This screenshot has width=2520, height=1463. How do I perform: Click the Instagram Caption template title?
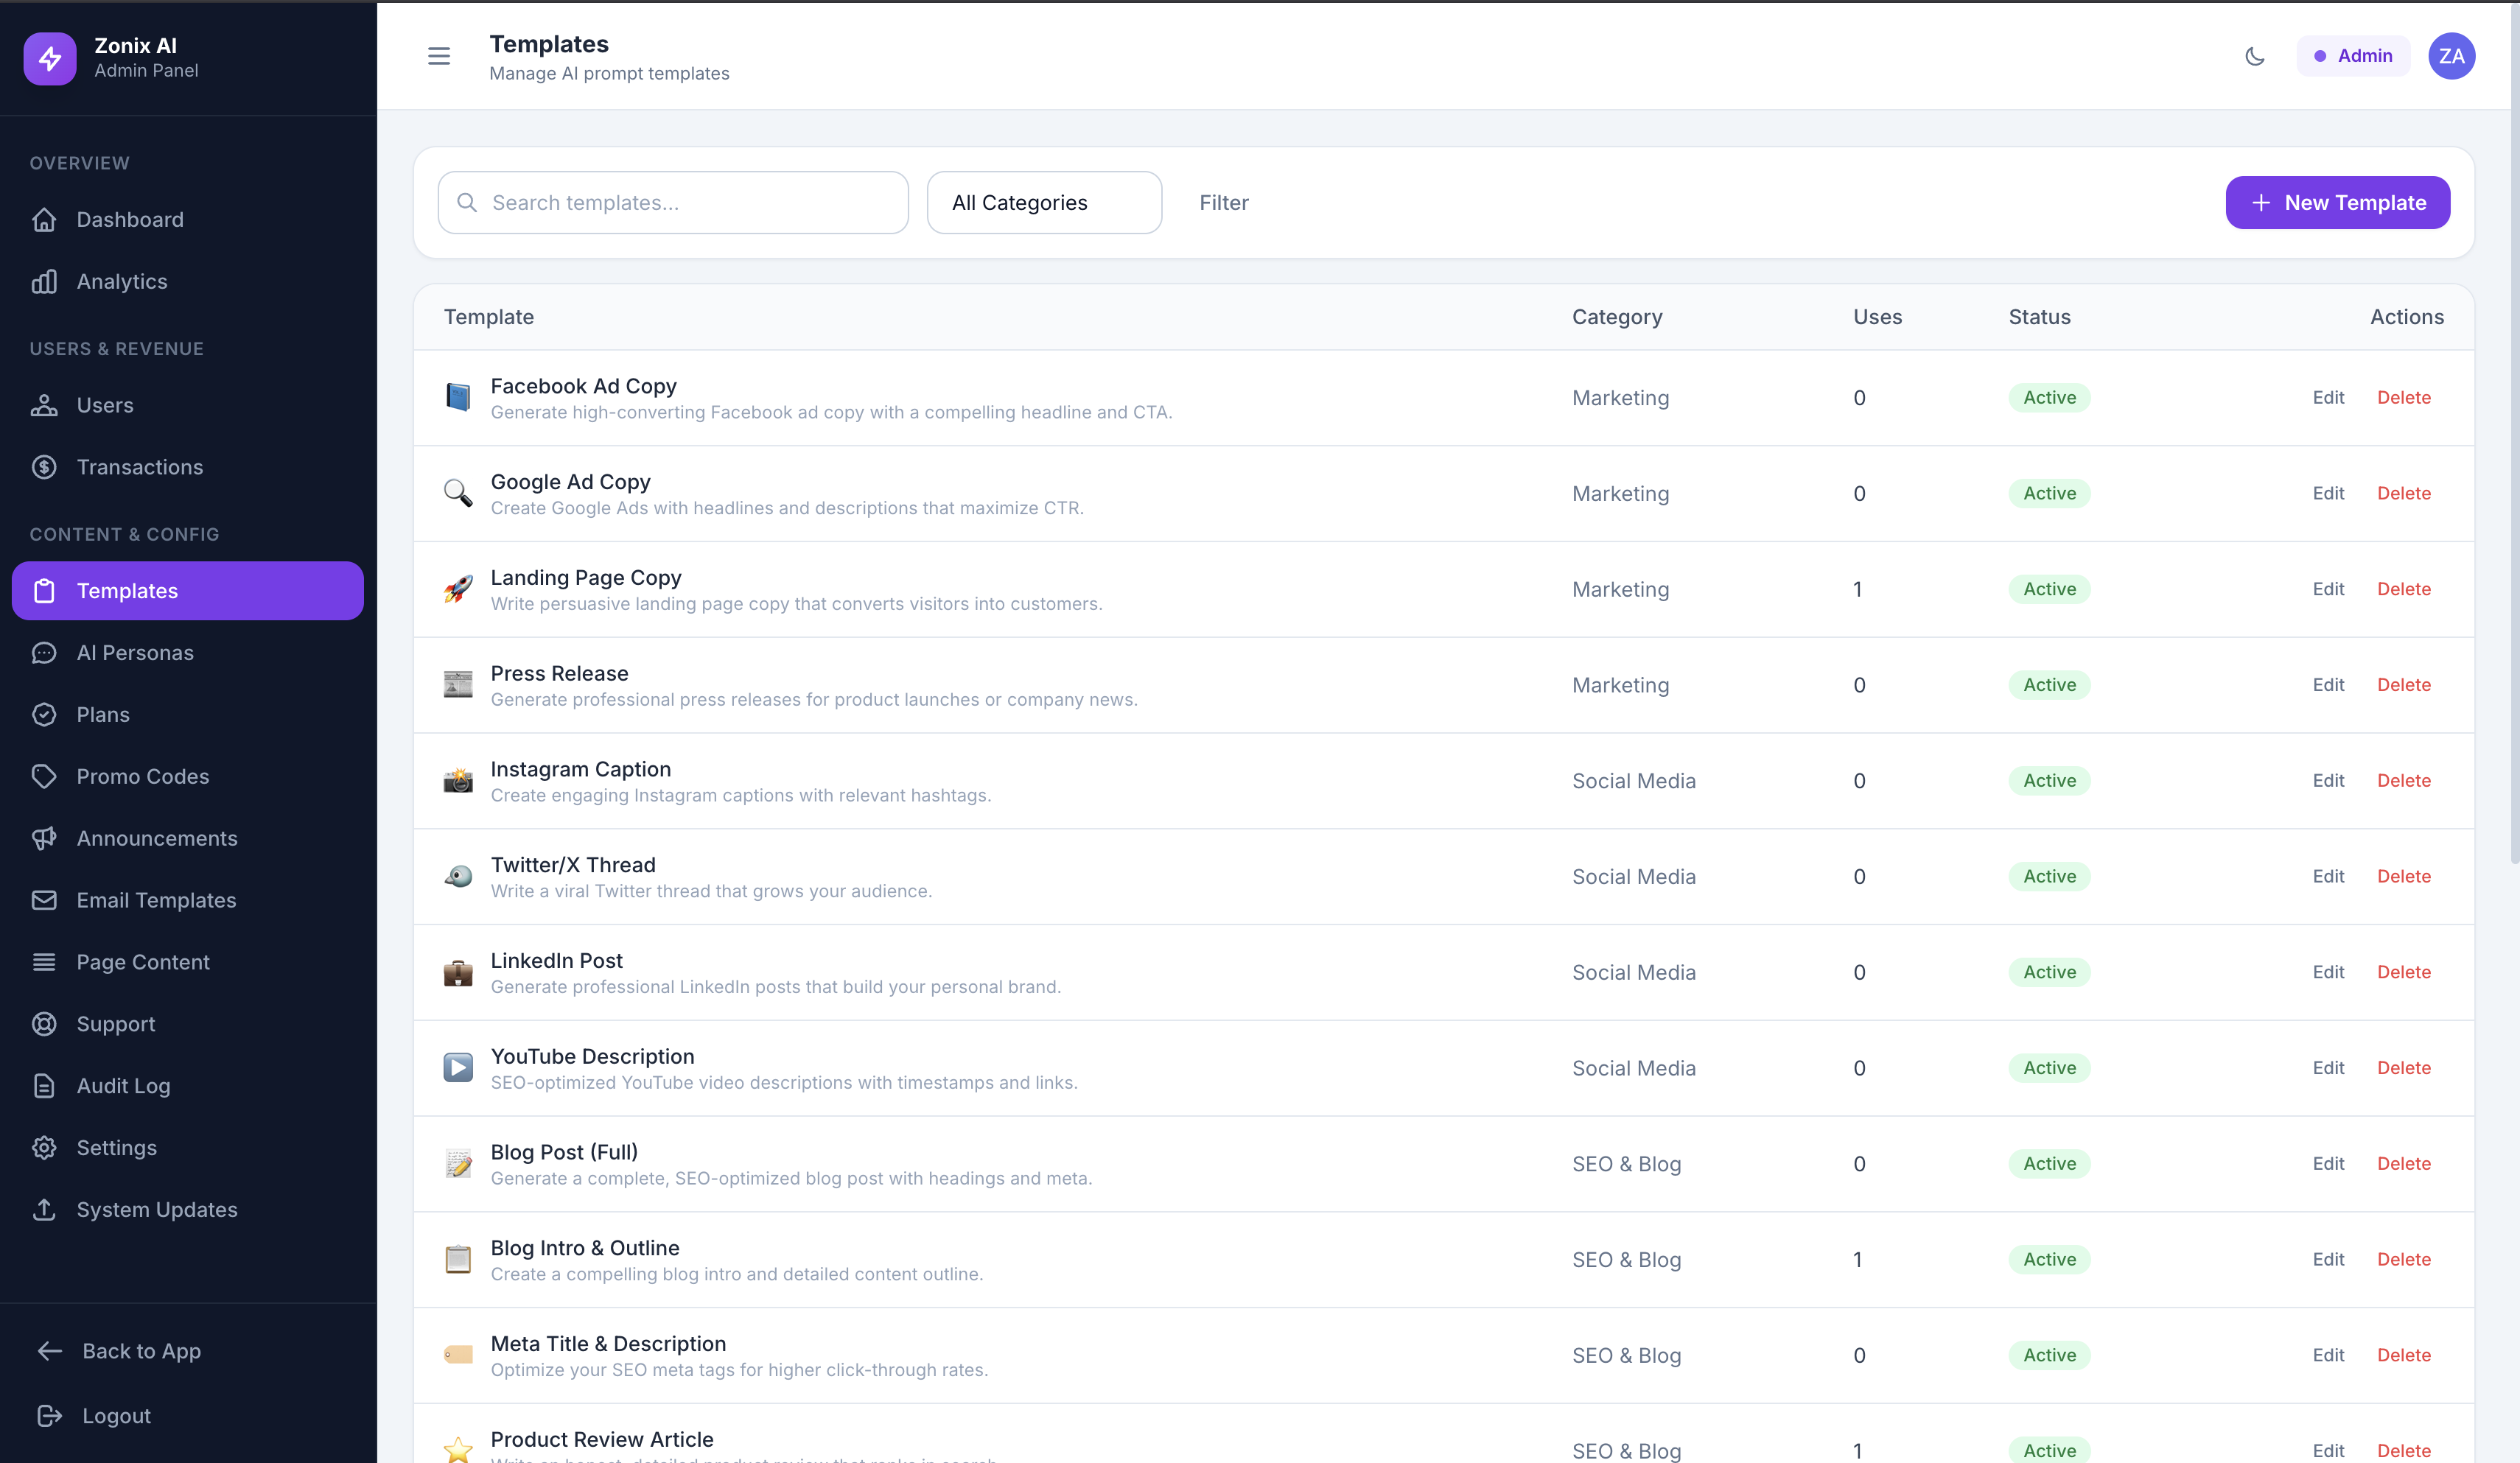tap(581, 769)
